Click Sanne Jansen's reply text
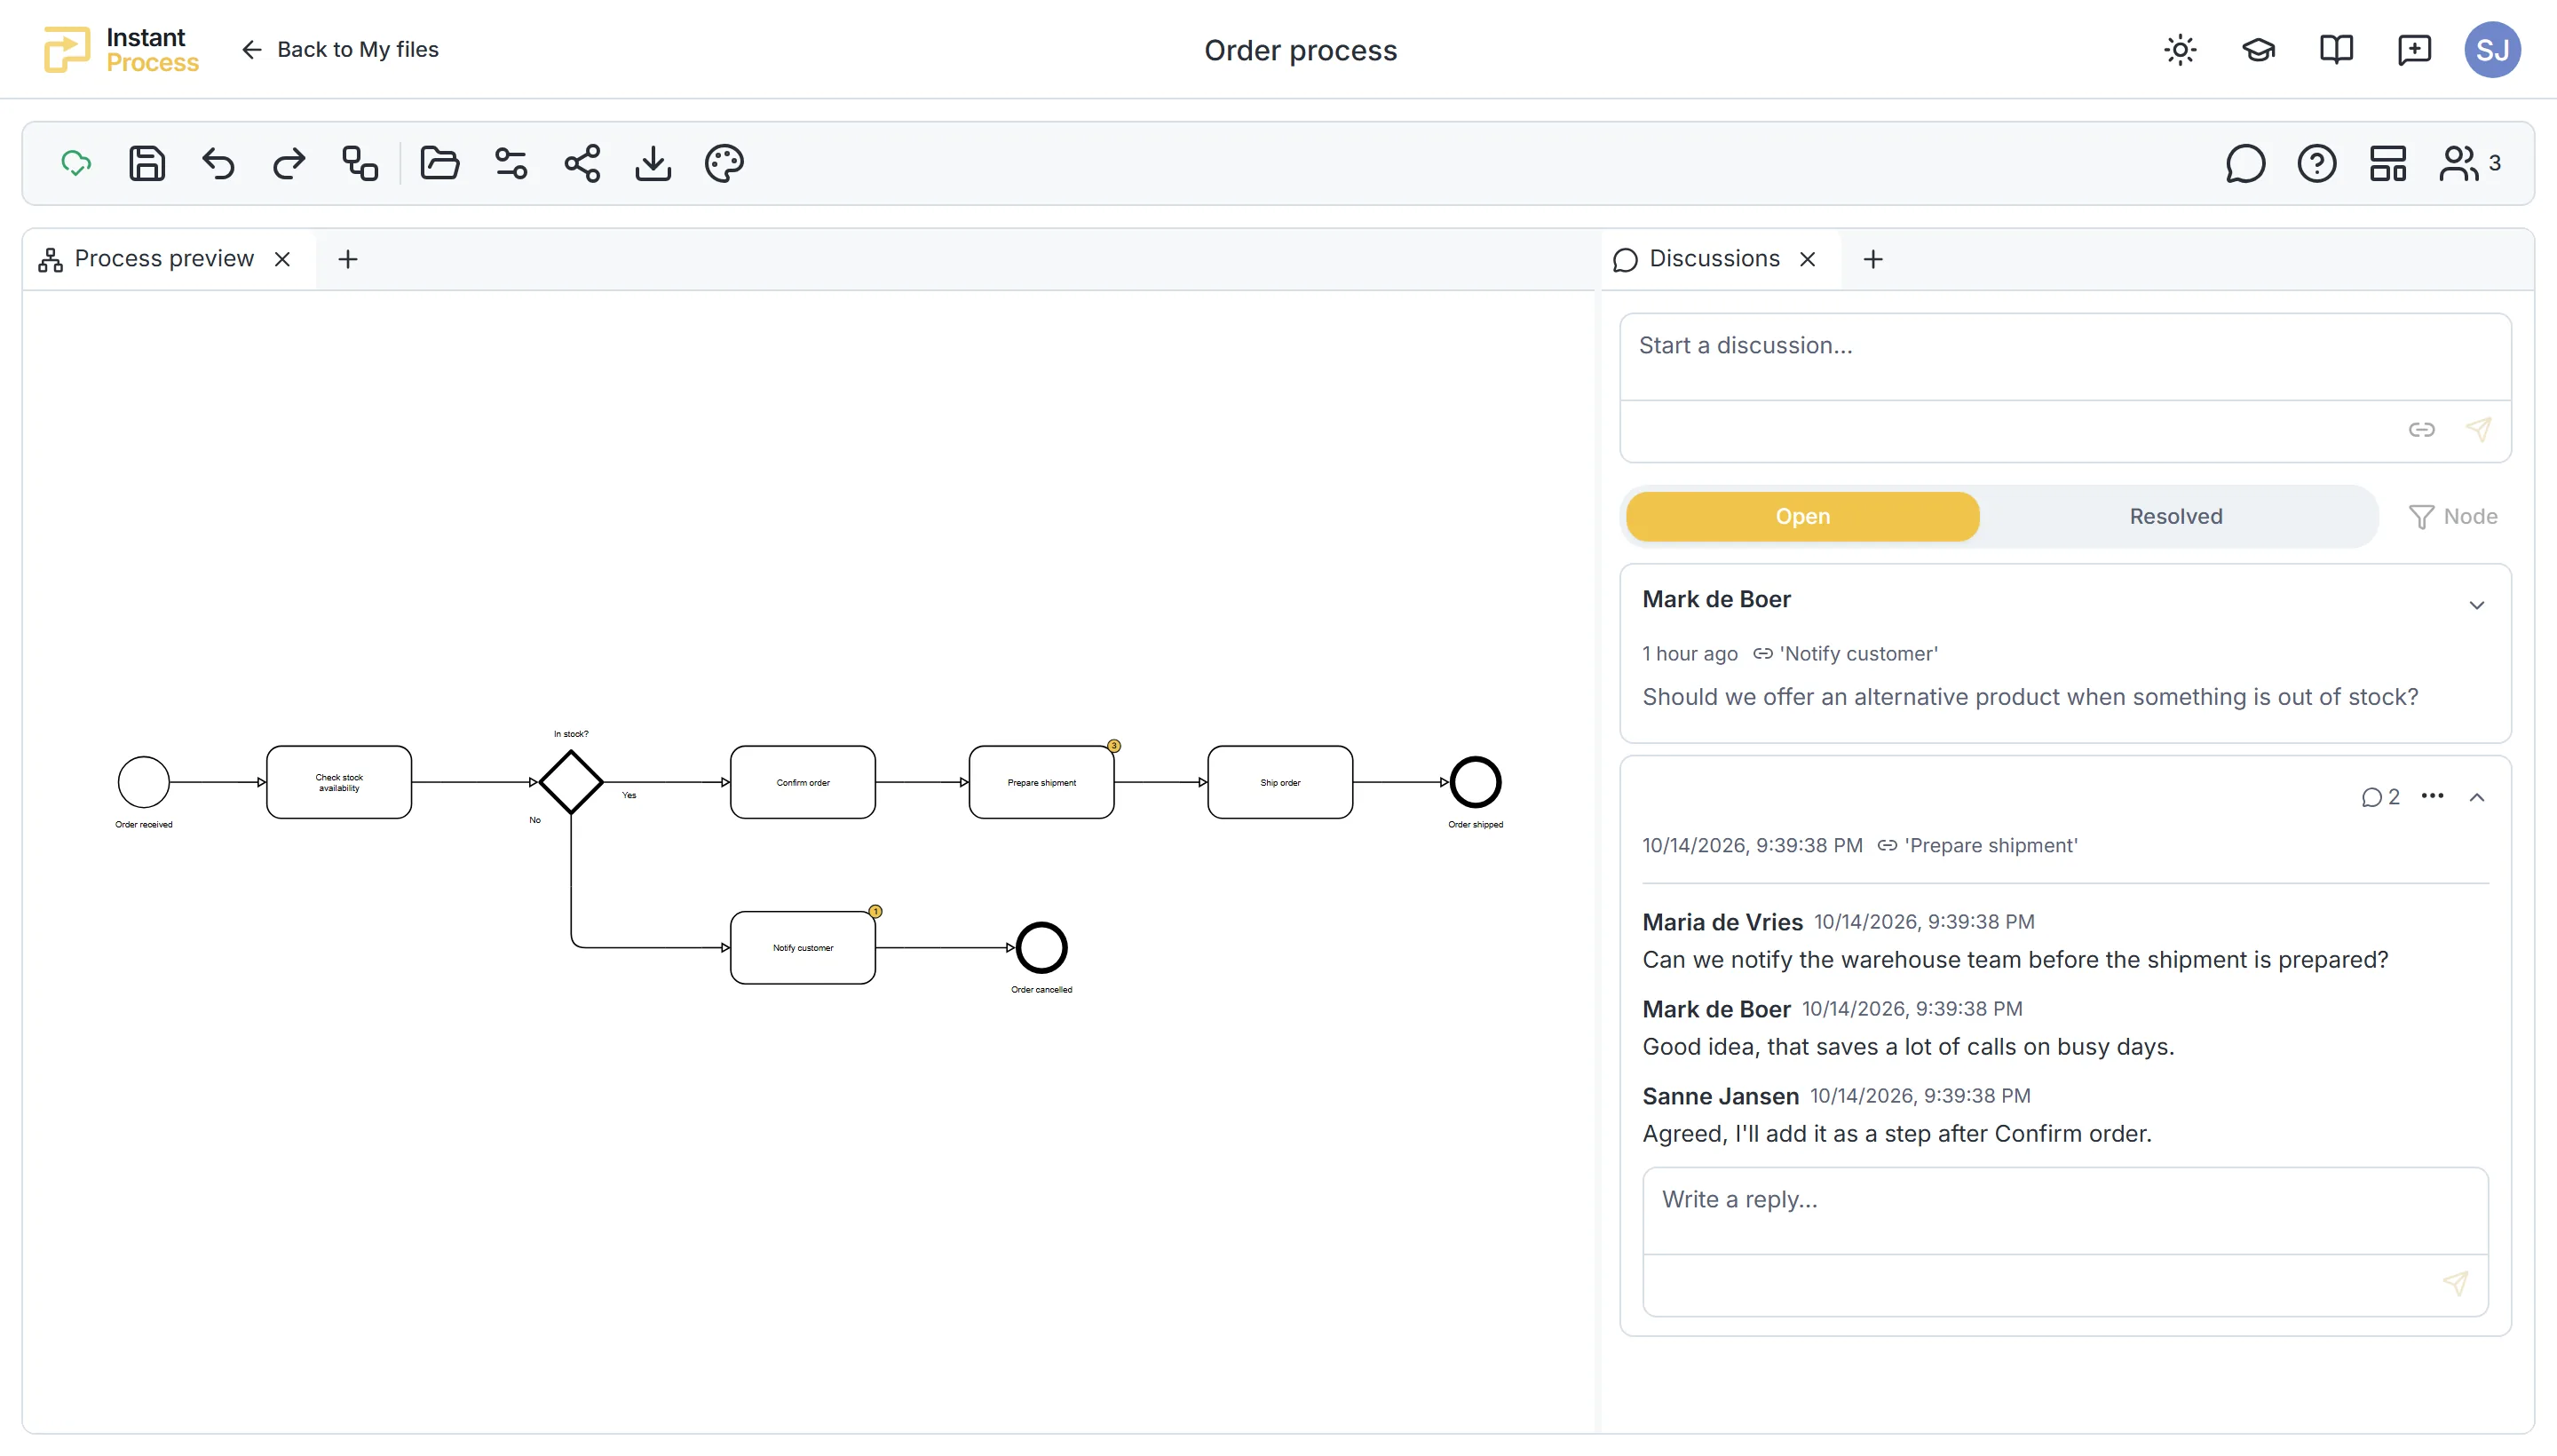This screenshot has height=1456, width=2557. pos(1896,1134)
